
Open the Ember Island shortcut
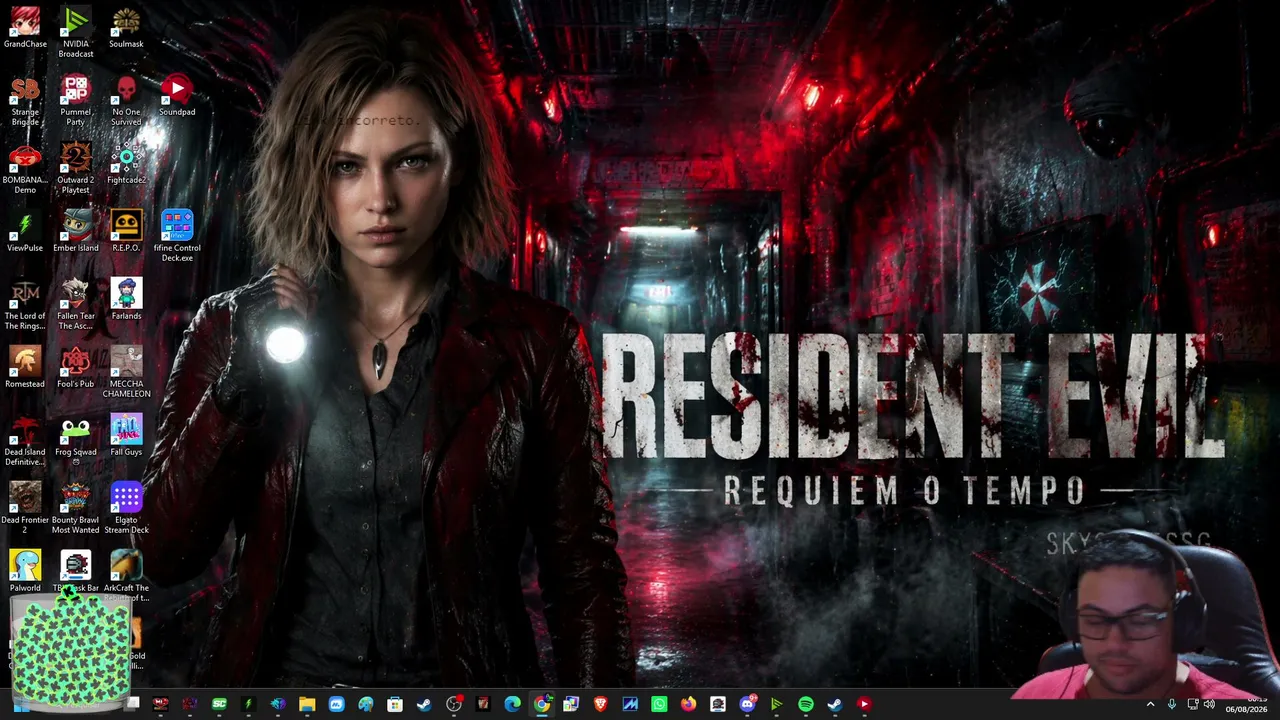click(x=76, y=233)
